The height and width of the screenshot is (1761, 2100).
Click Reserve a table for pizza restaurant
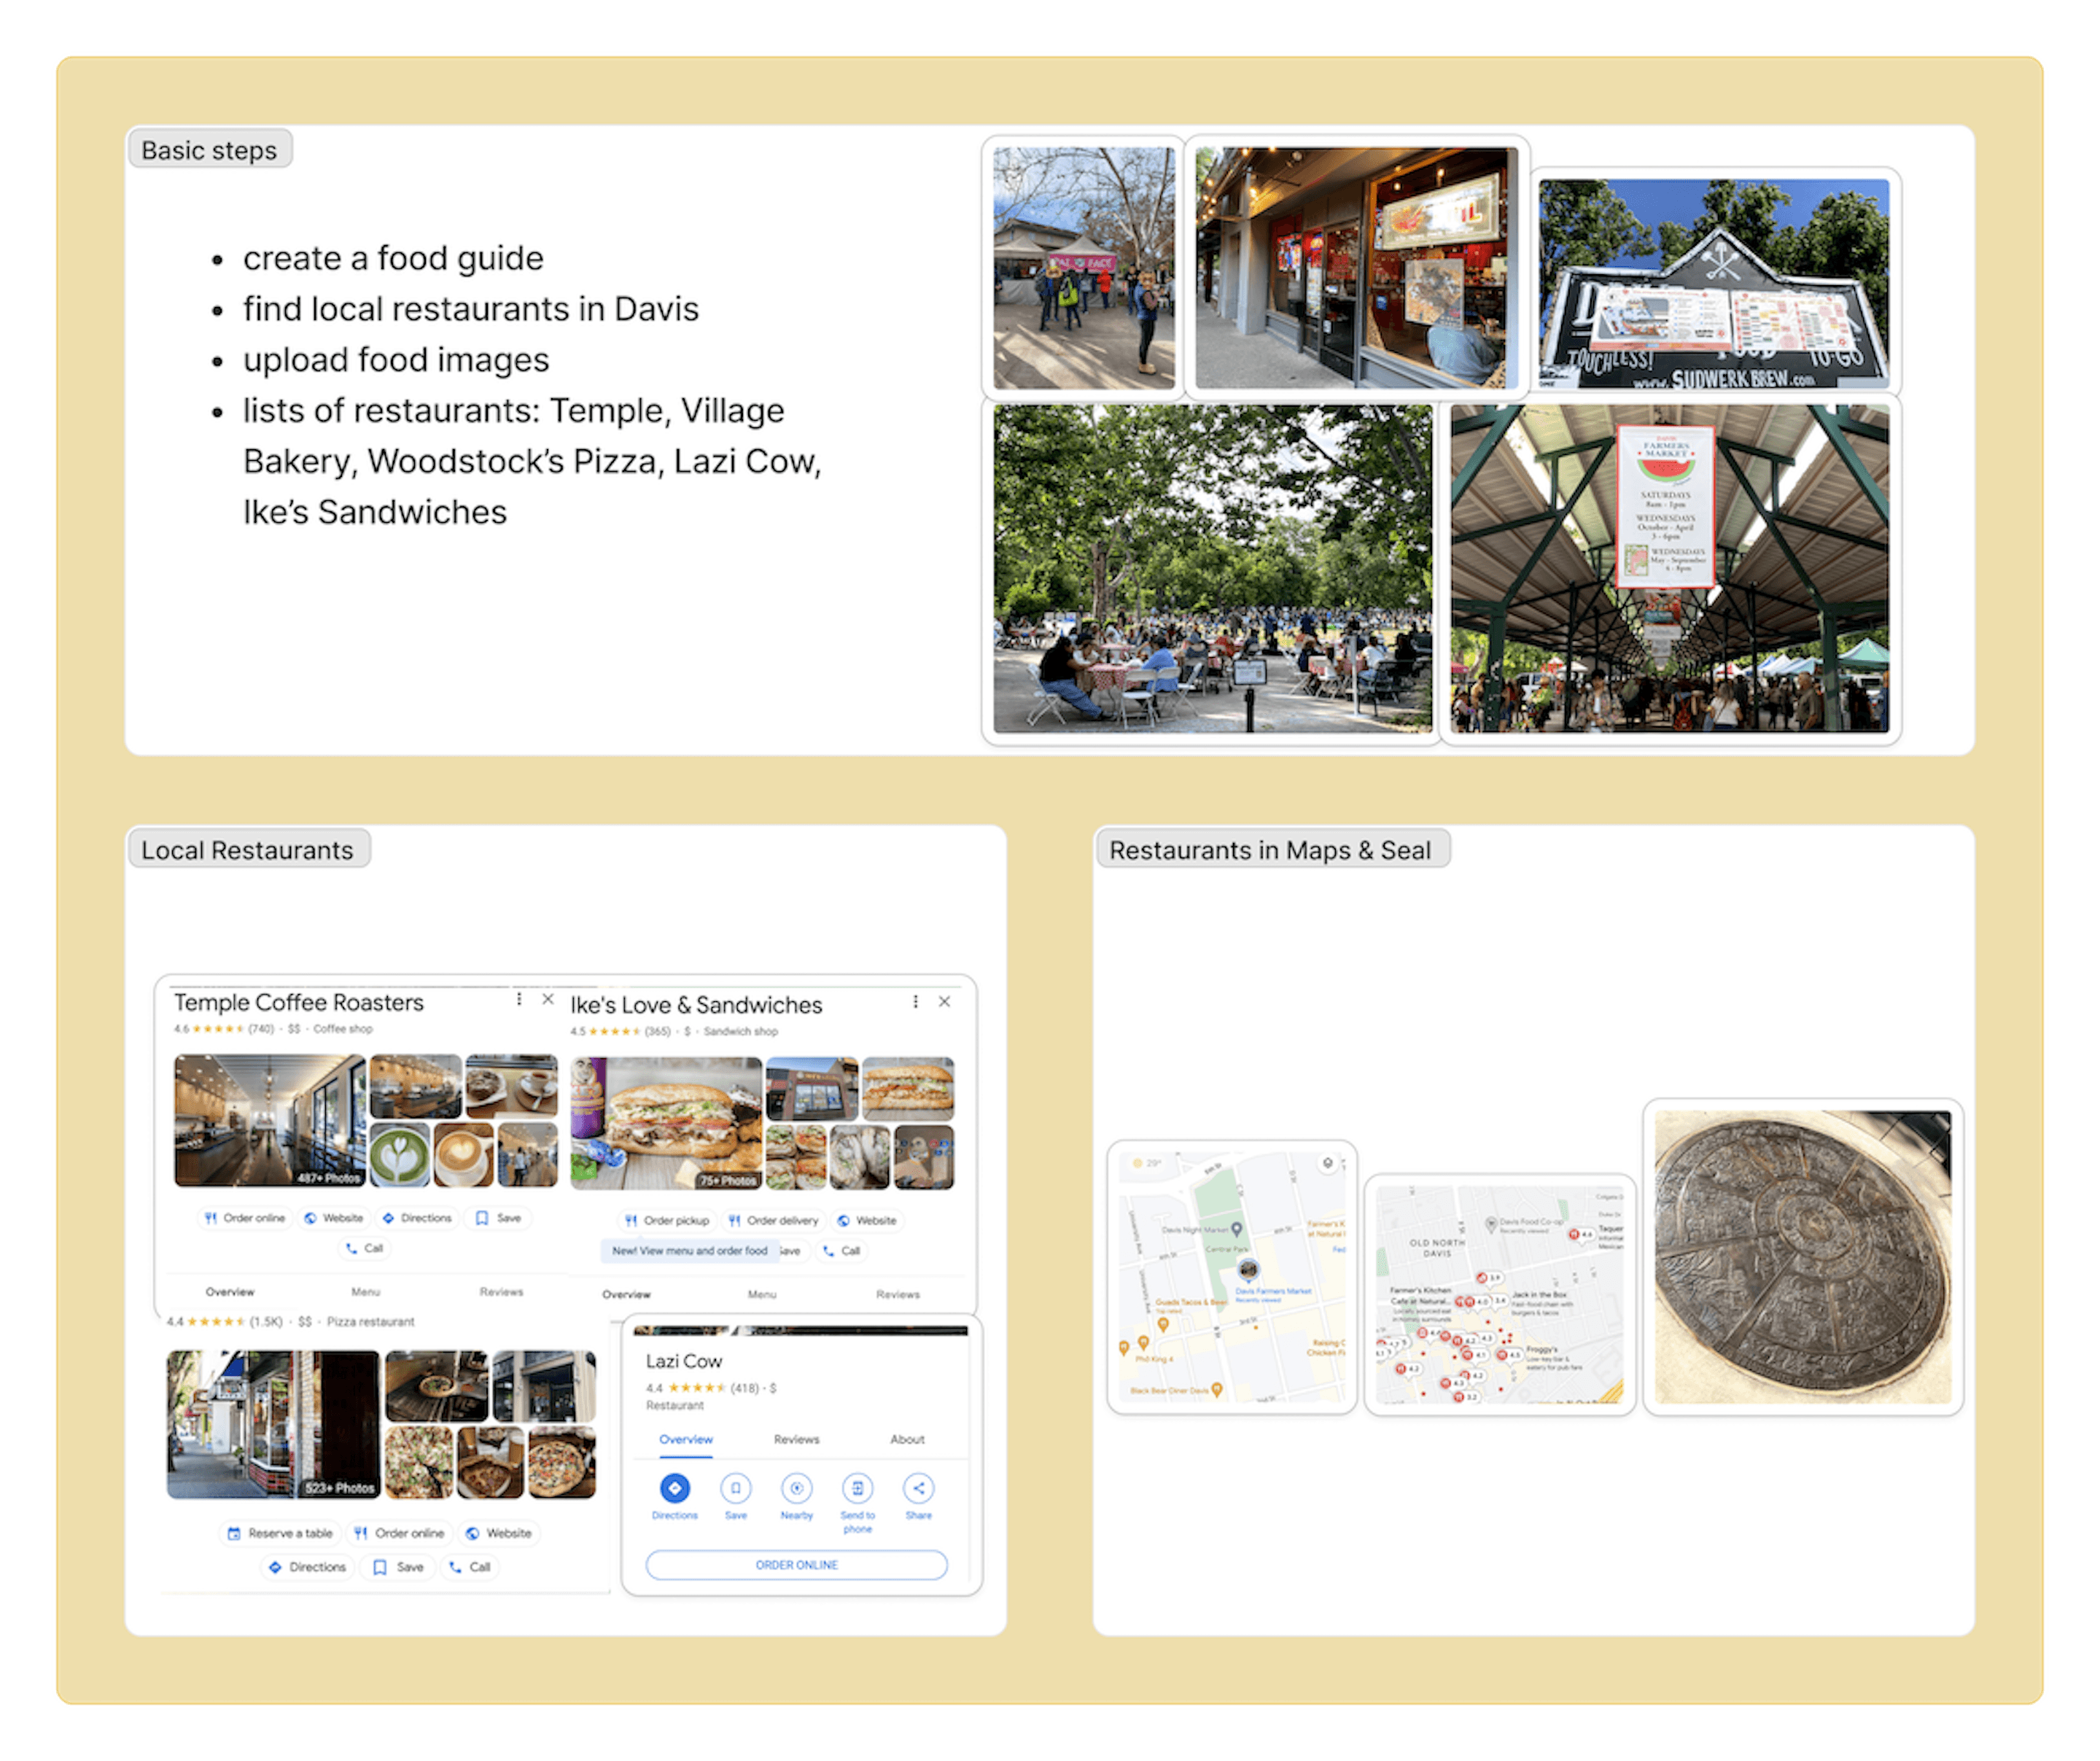coord(280,1533)
